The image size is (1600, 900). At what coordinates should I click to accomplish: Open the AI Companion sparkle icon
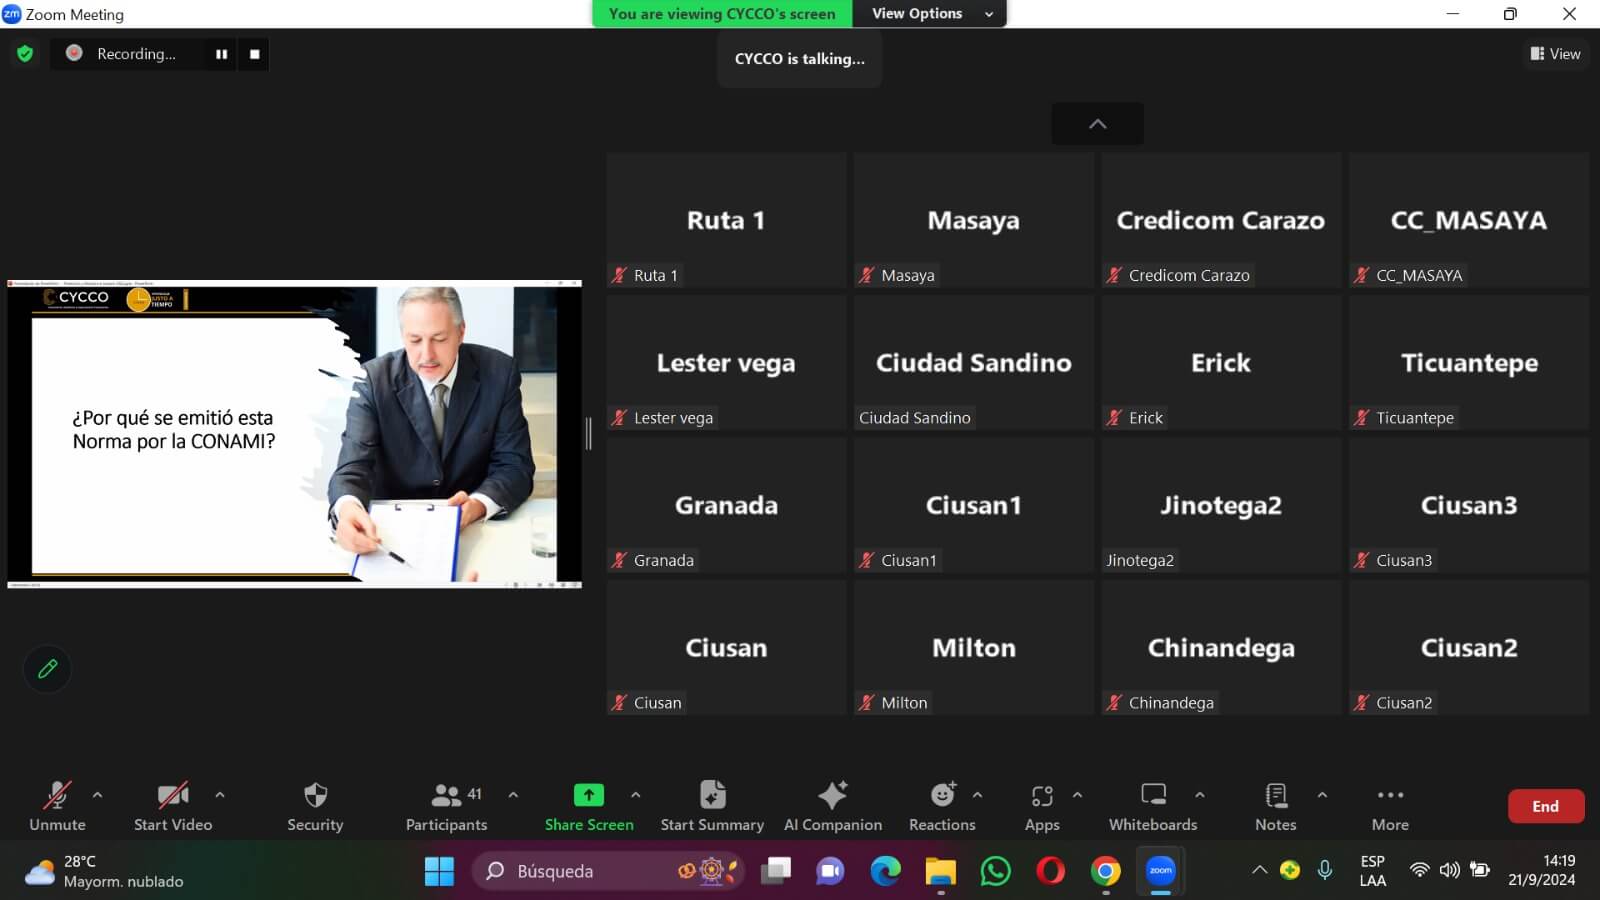[x=832, y=796]
